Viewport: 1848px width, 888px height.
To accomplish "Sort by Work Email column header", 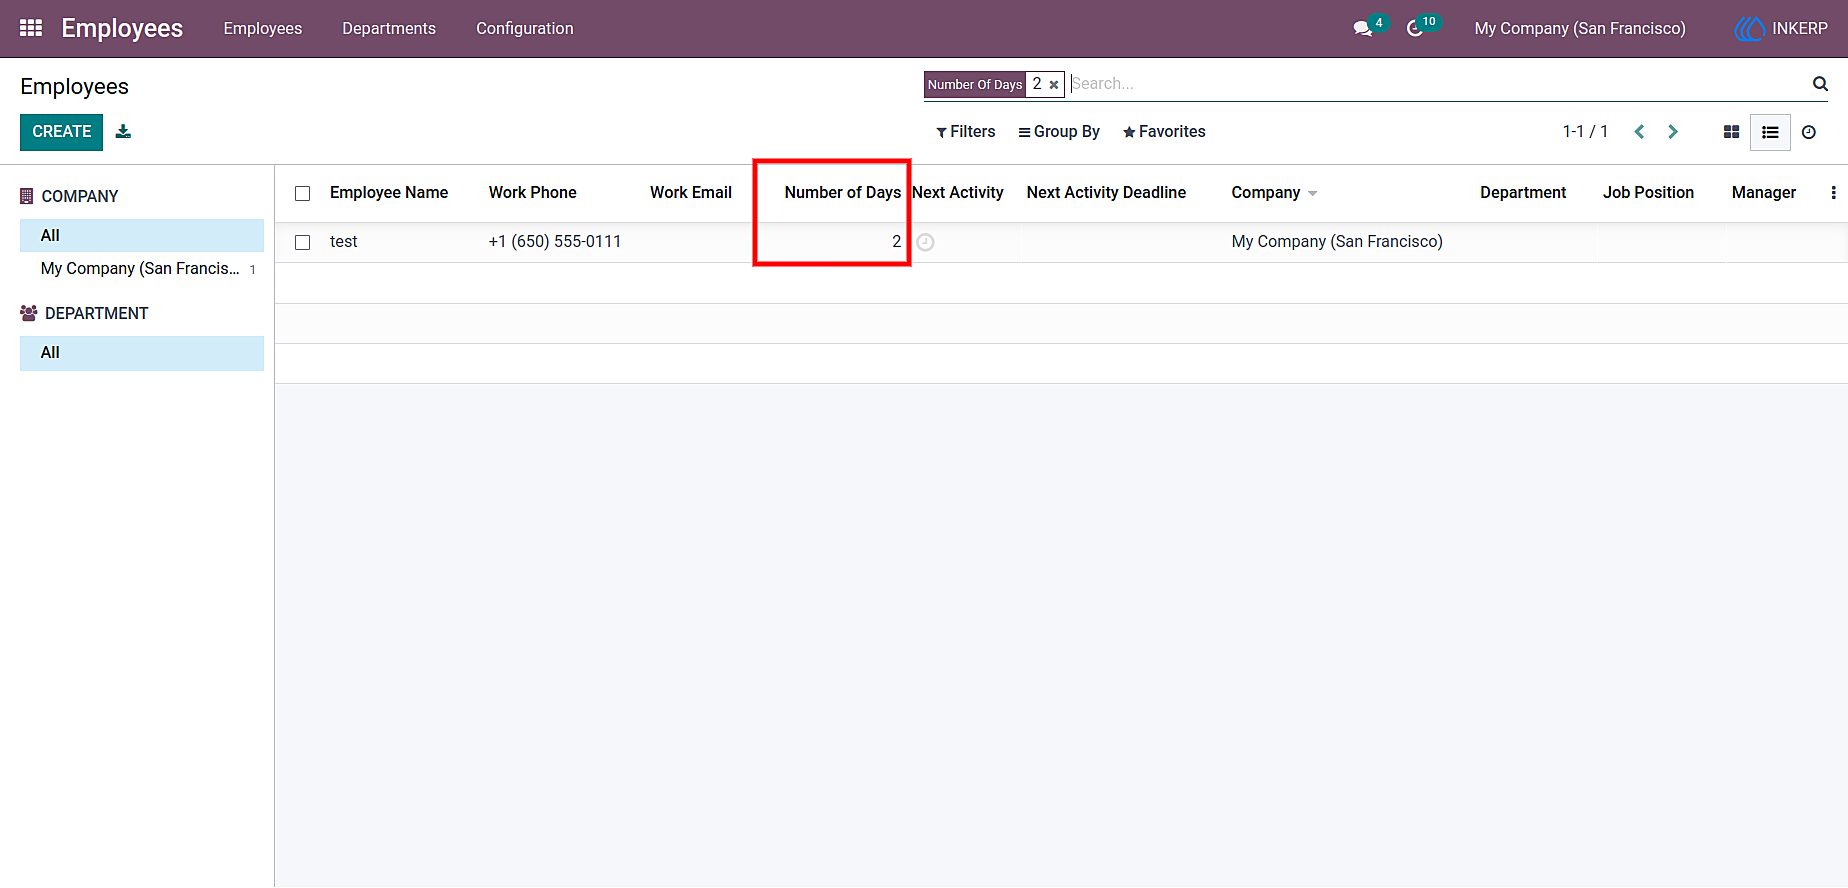I will tap(691, 193).
